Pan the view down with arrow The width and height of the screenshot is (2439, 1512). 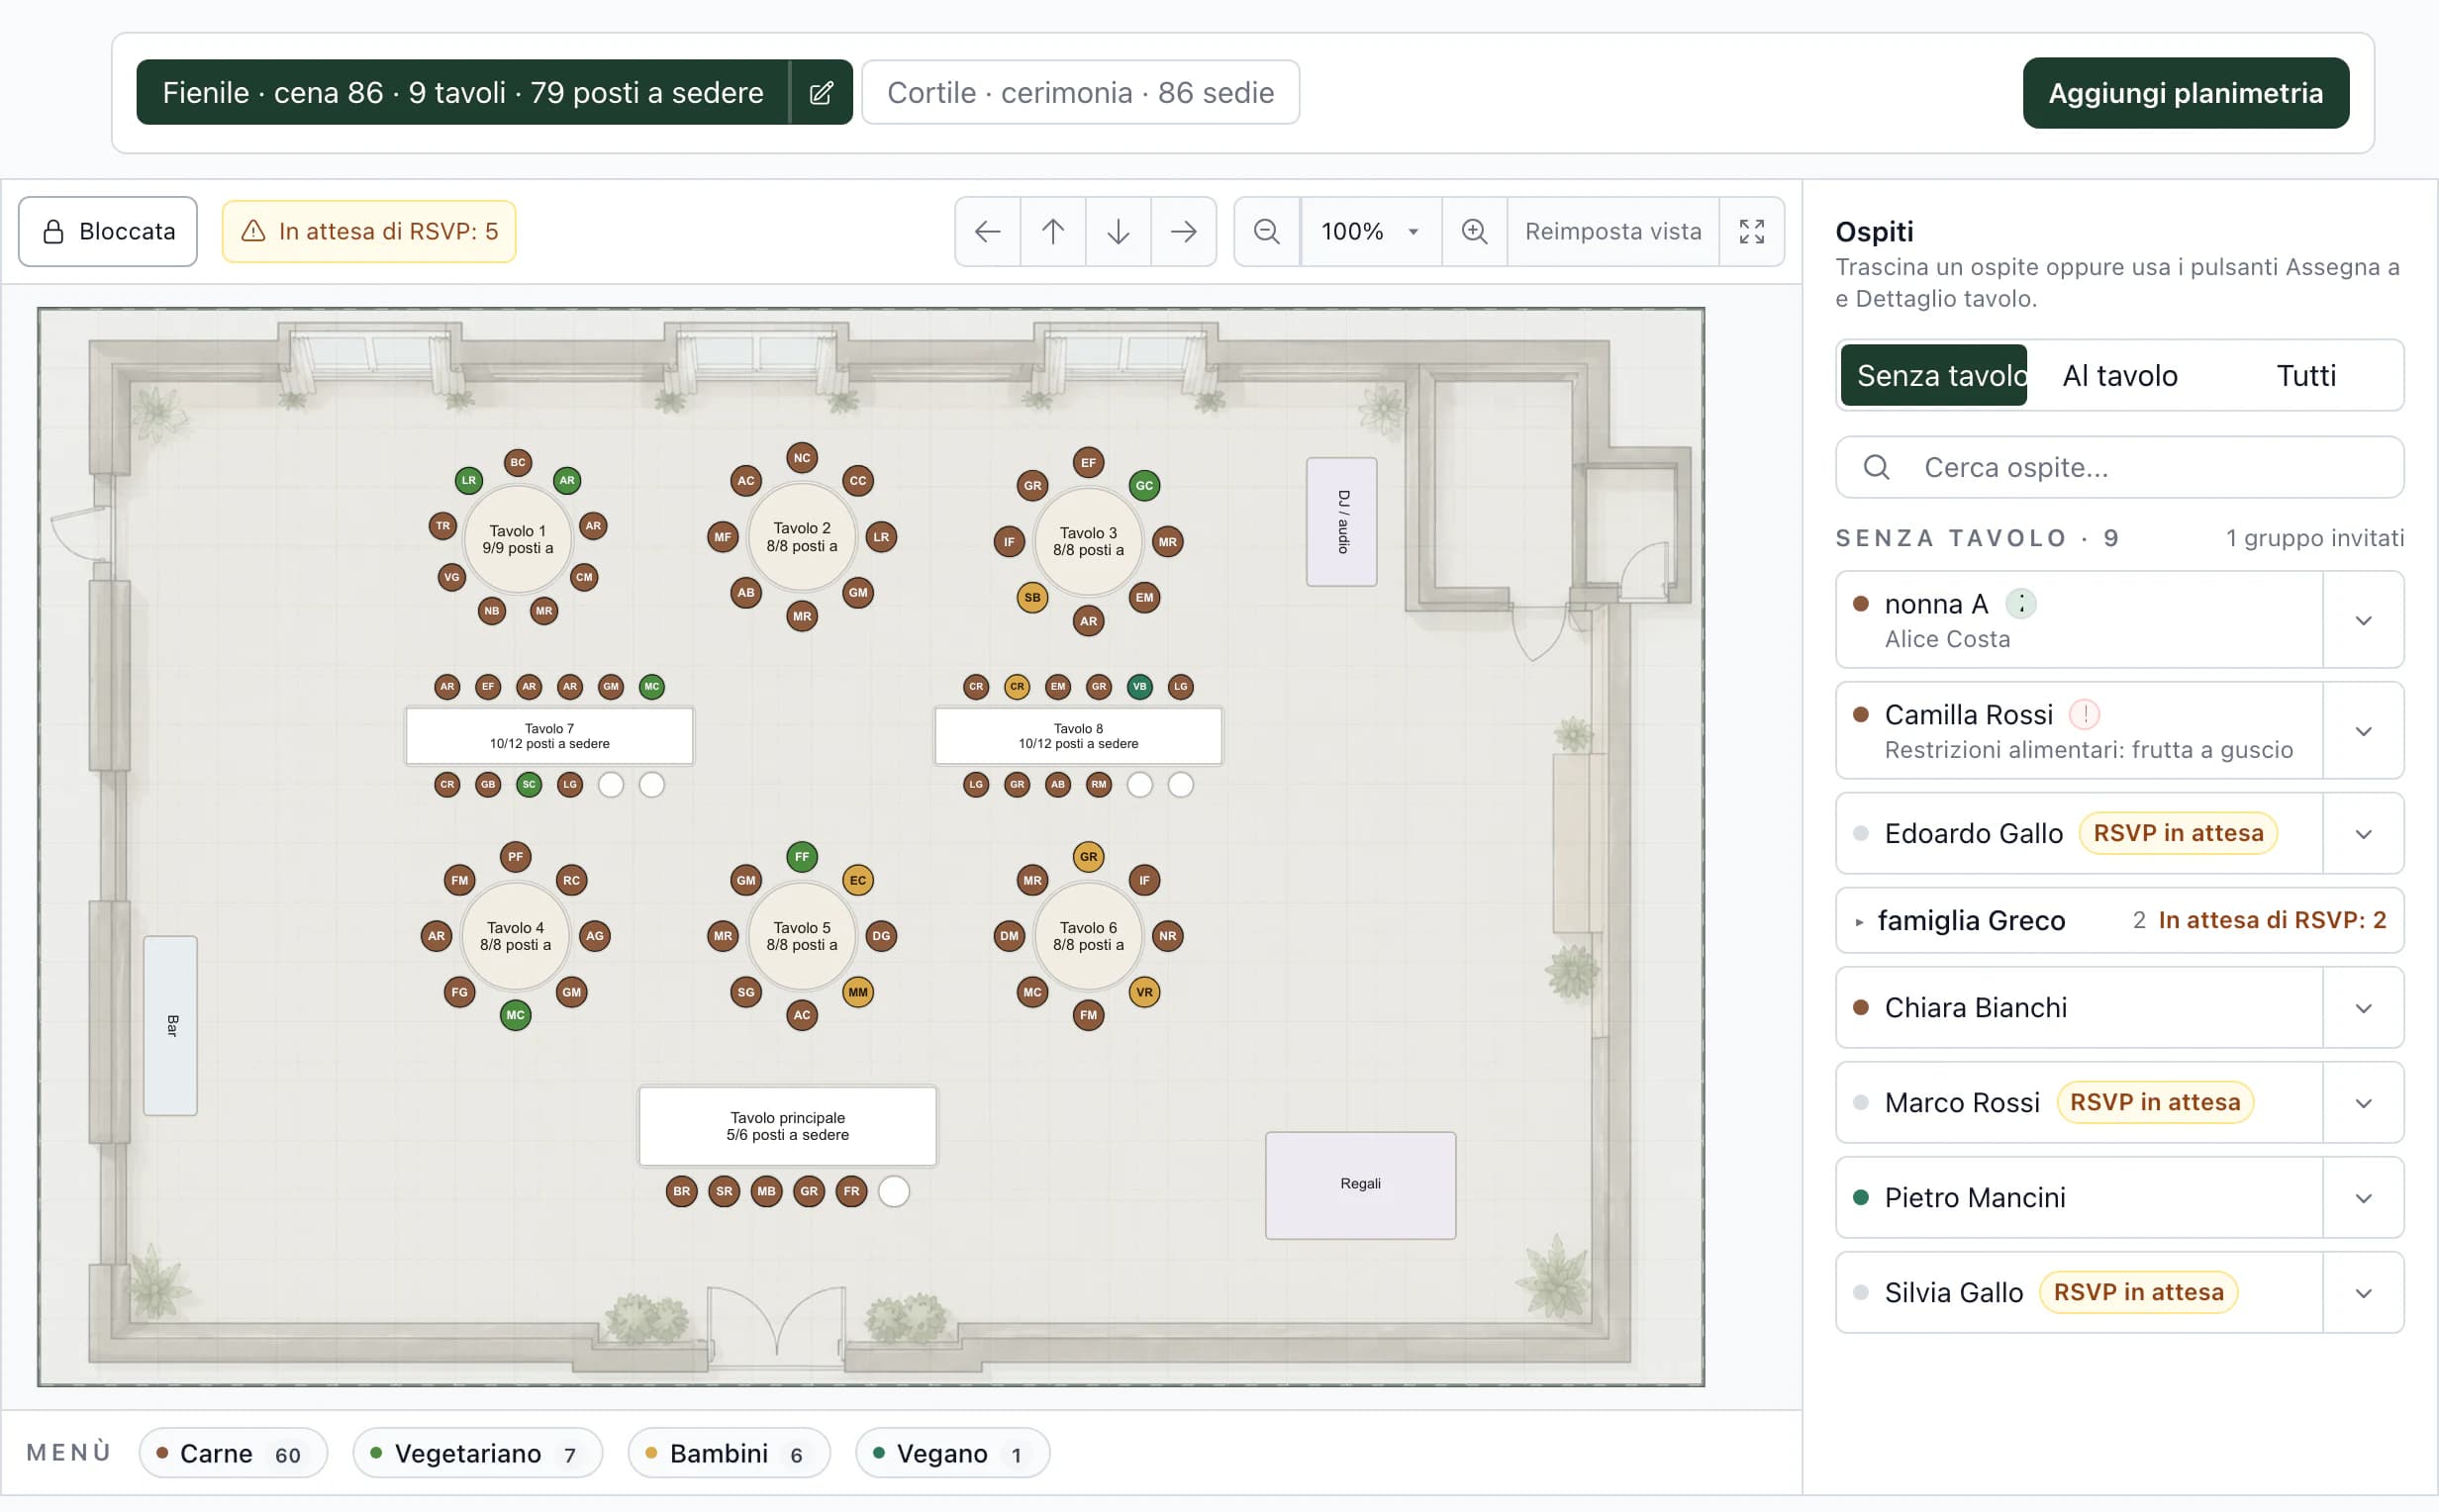click(x=1118, y=232)
